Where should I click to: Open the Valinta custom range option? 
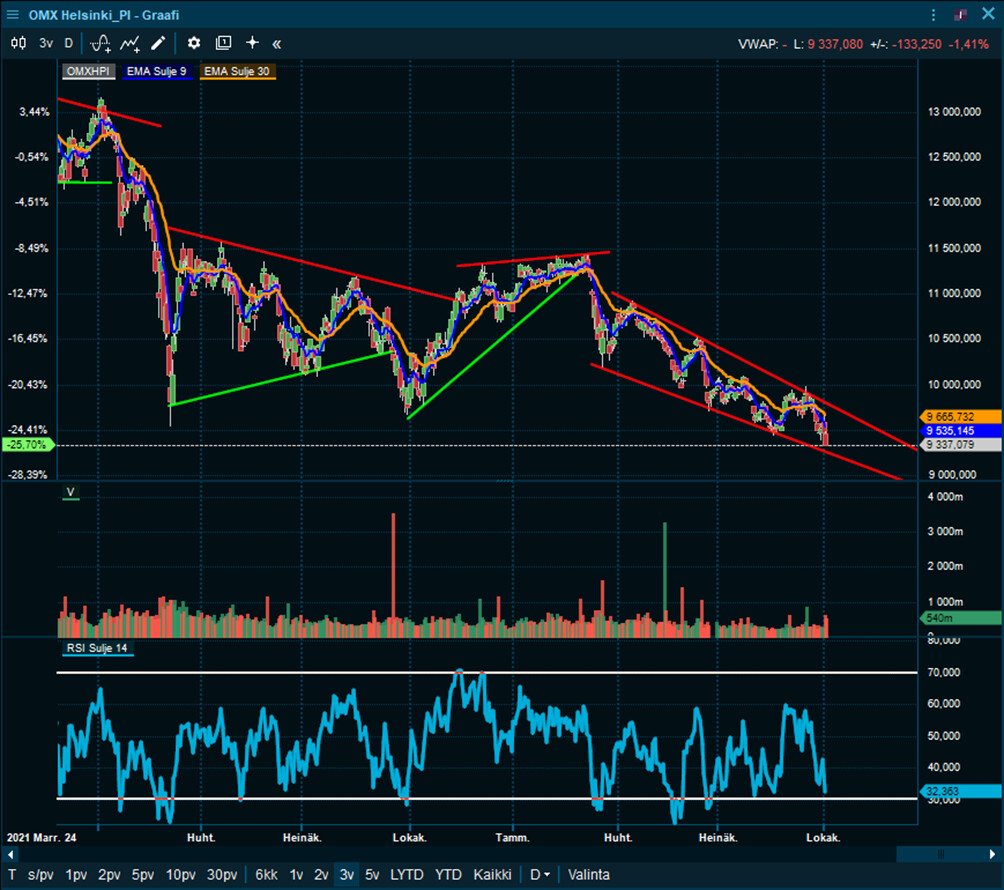[588, 875]
